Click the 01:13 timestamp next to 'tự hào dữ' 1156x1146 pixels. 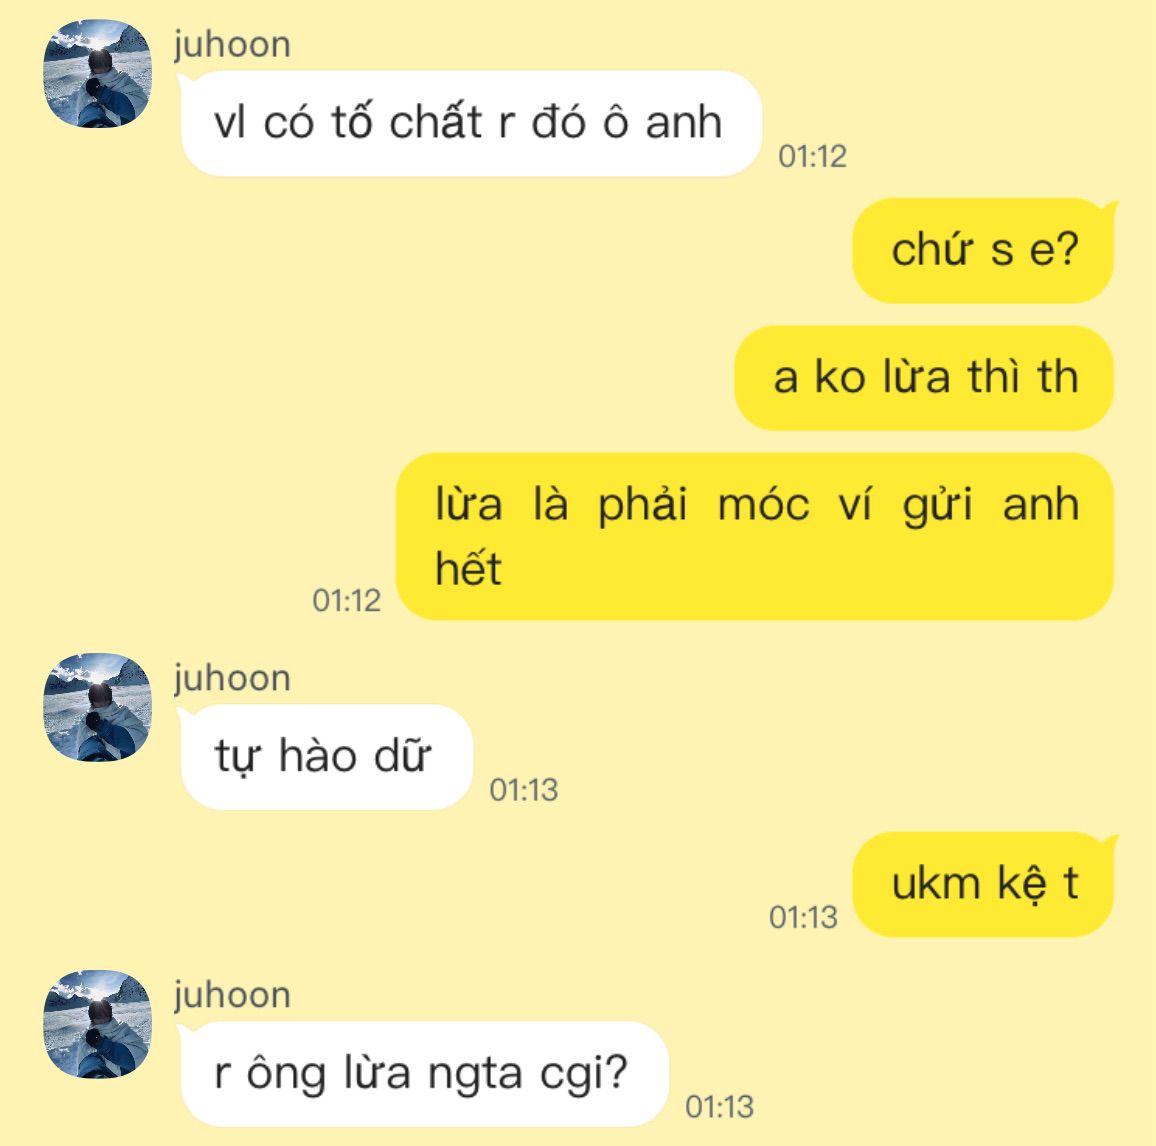[523, 790]
